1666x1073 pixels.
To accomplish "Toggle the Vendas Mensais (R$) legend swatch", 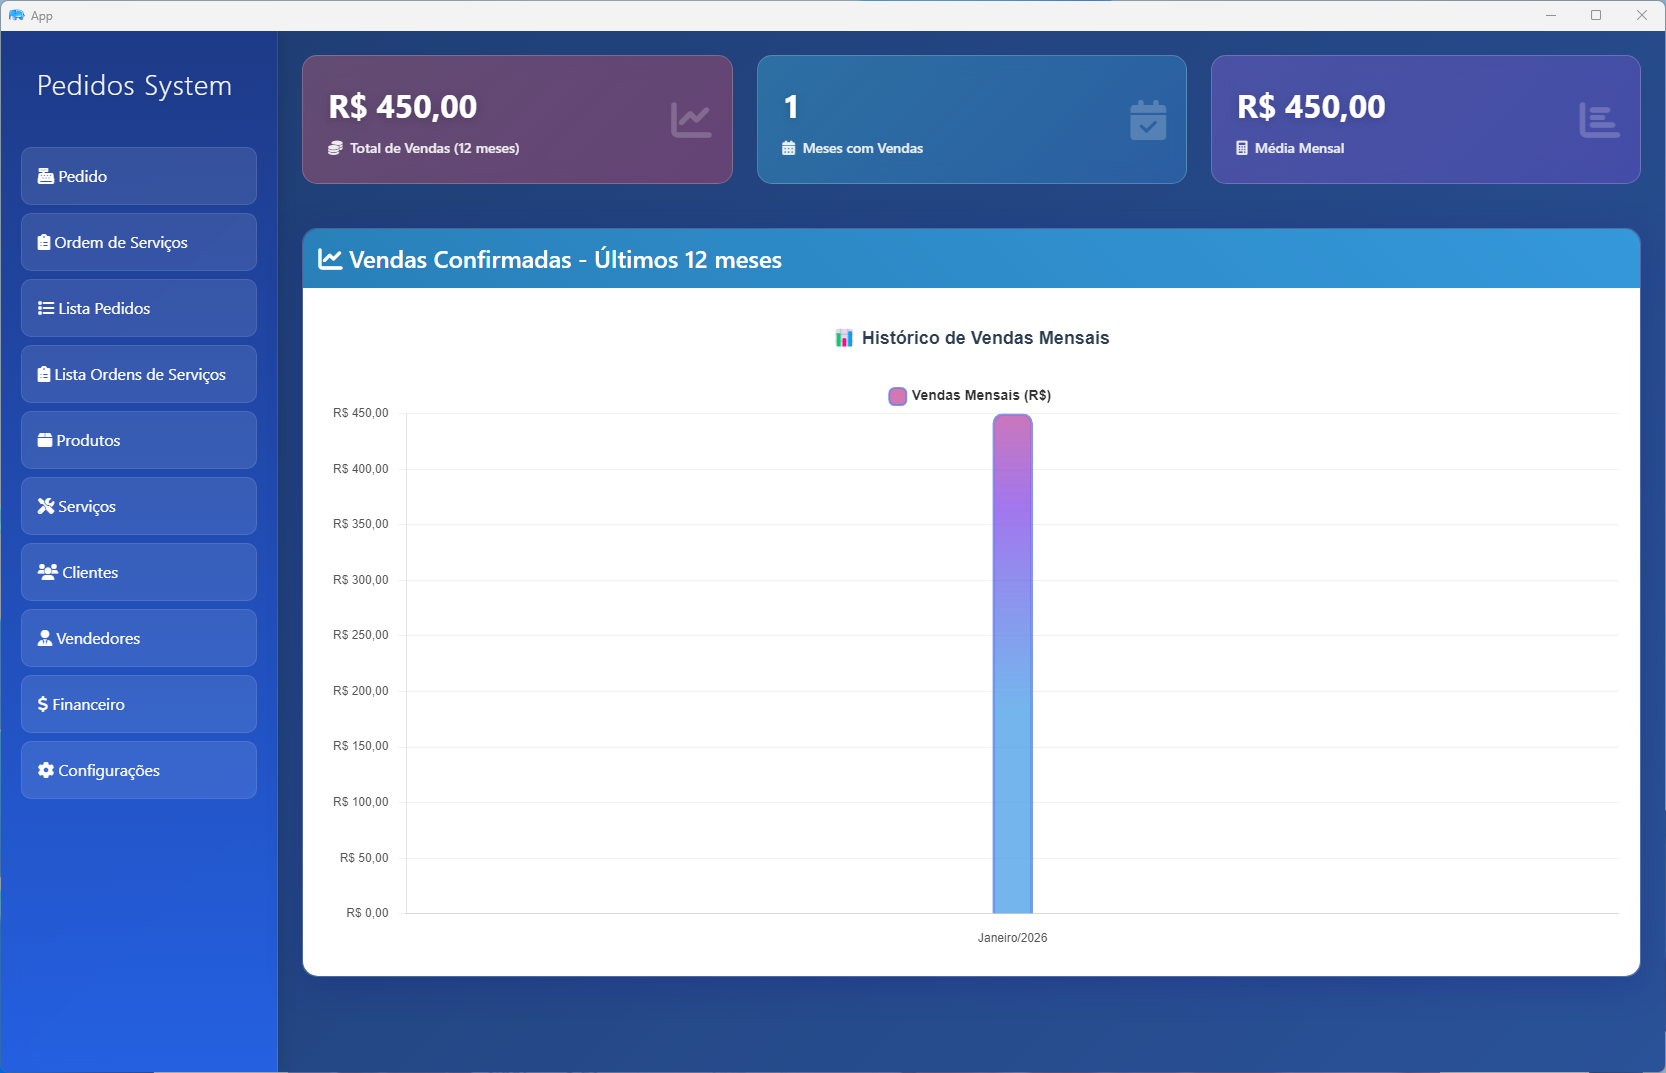I will pos(897,396).
